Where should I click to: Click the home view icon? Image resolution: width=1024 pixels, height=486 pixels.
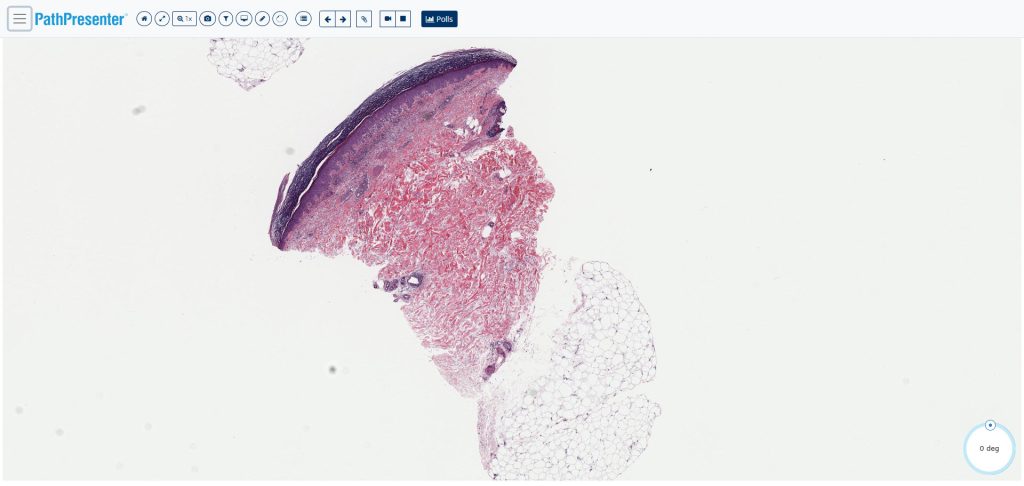tap(144, 19)
